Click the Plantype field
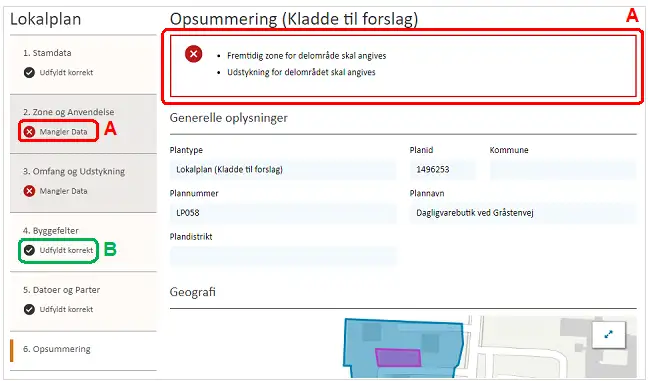The image size is (648, 381). (x=283, y=170)
